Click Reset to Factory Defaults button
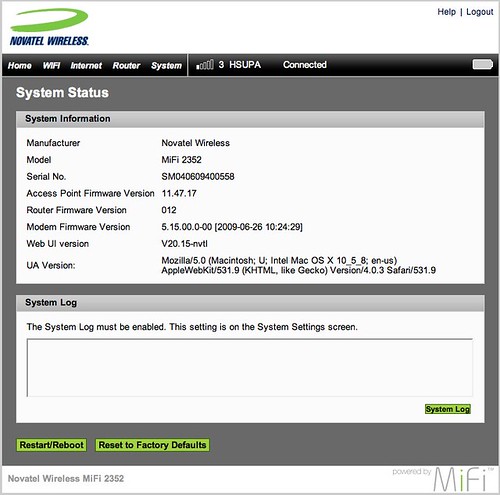Viewport: 500px width, 495px height. (x=152, y=445)
